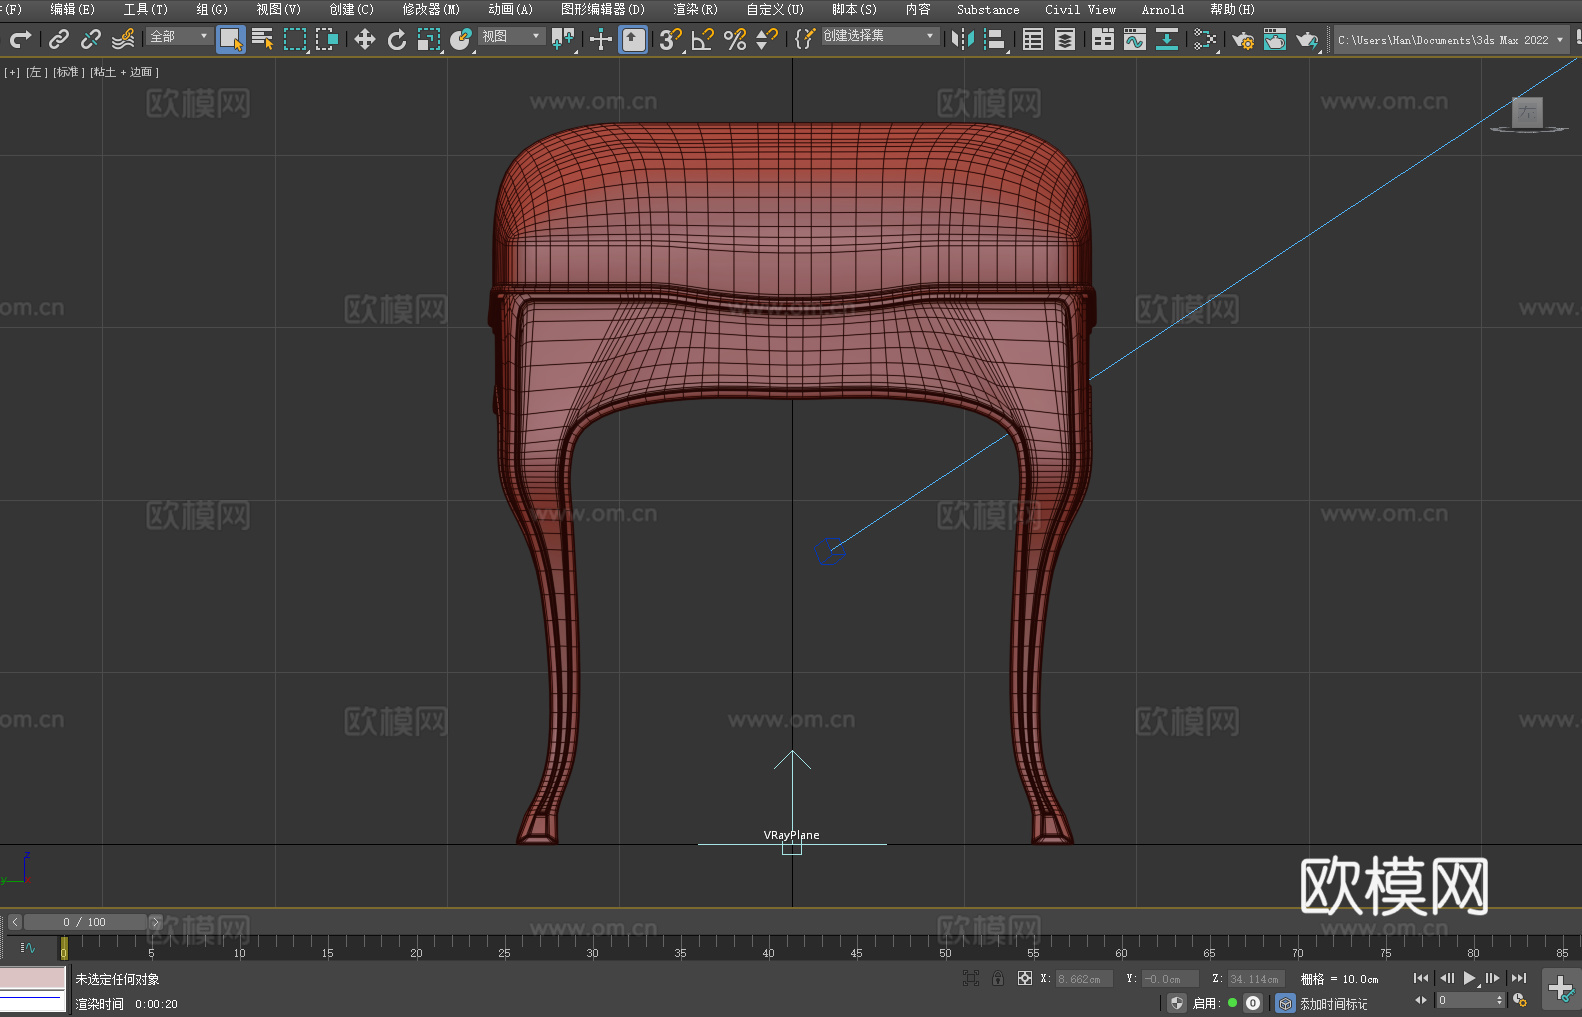Click Play Animation button

click(1469, 978)
